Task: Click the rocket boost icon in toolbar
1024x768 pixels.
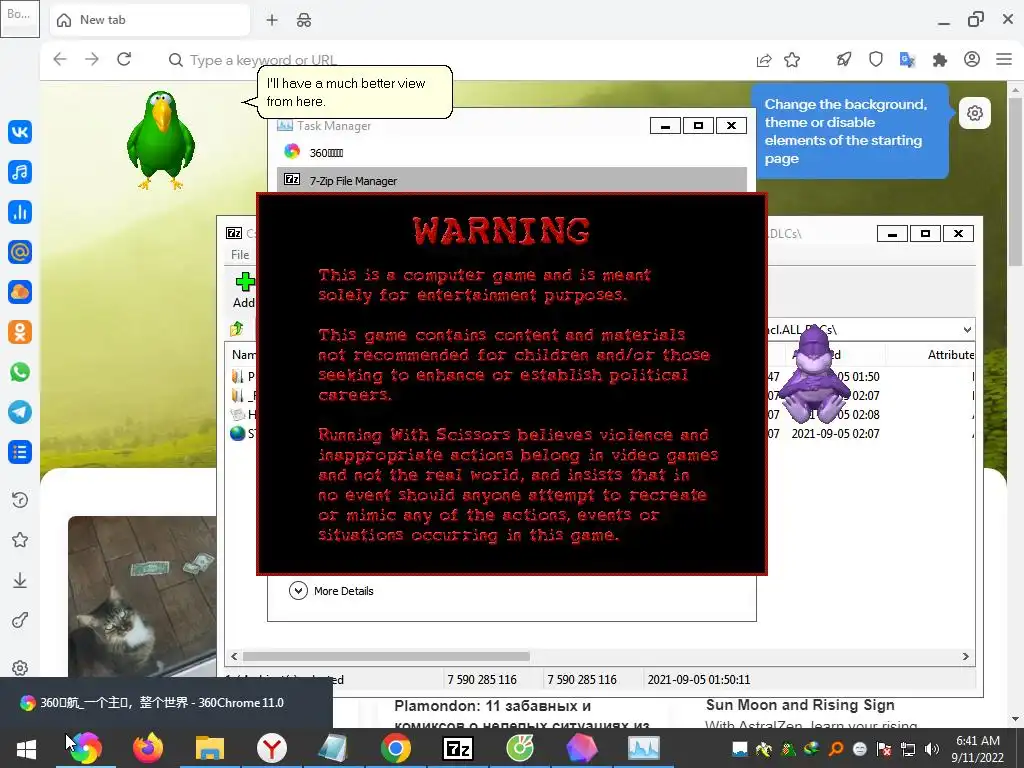Action: (x=844, y=60)
